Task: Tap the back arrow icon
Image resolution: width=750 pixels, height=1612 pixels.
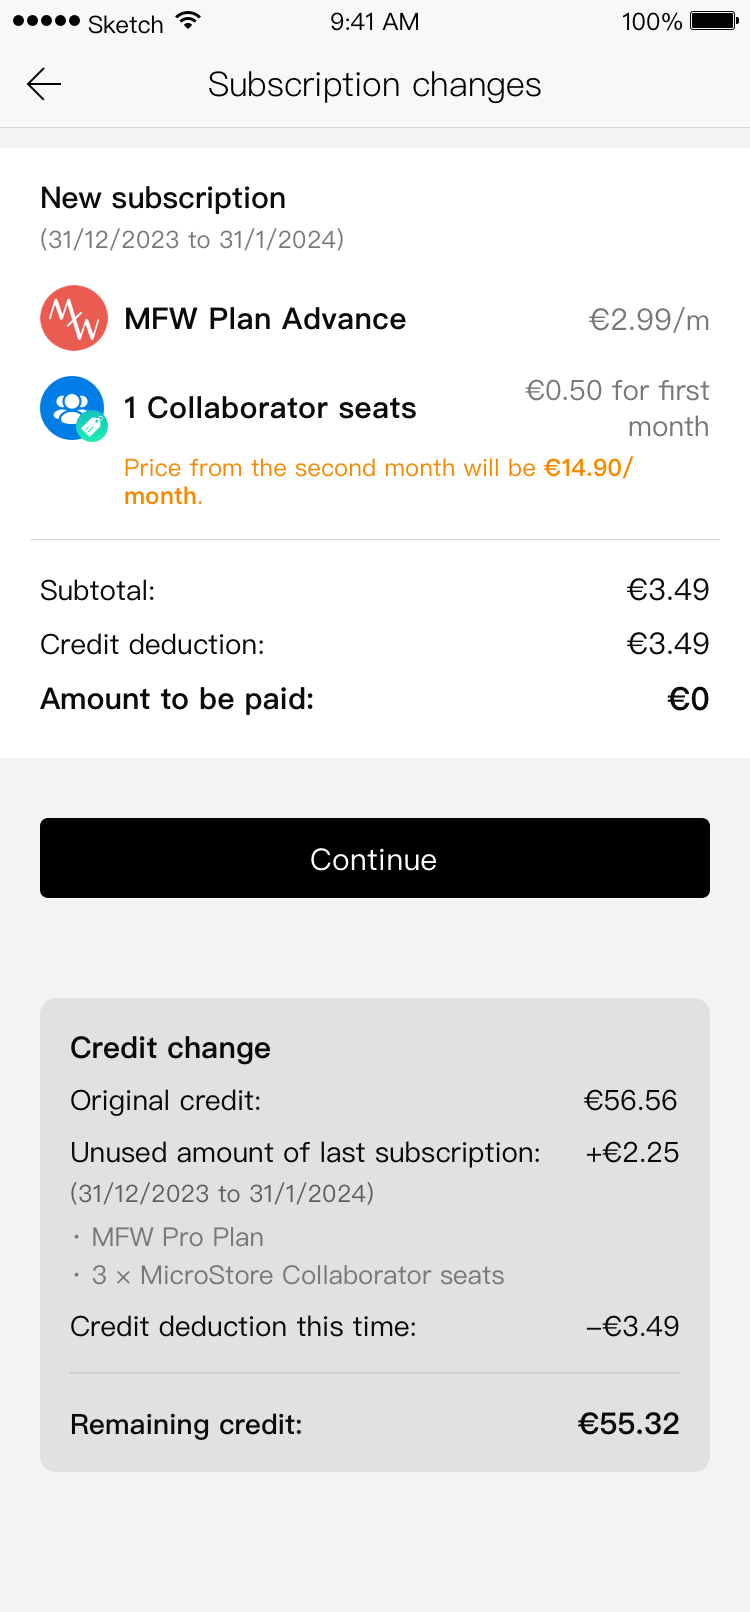Action: (44, 85)
